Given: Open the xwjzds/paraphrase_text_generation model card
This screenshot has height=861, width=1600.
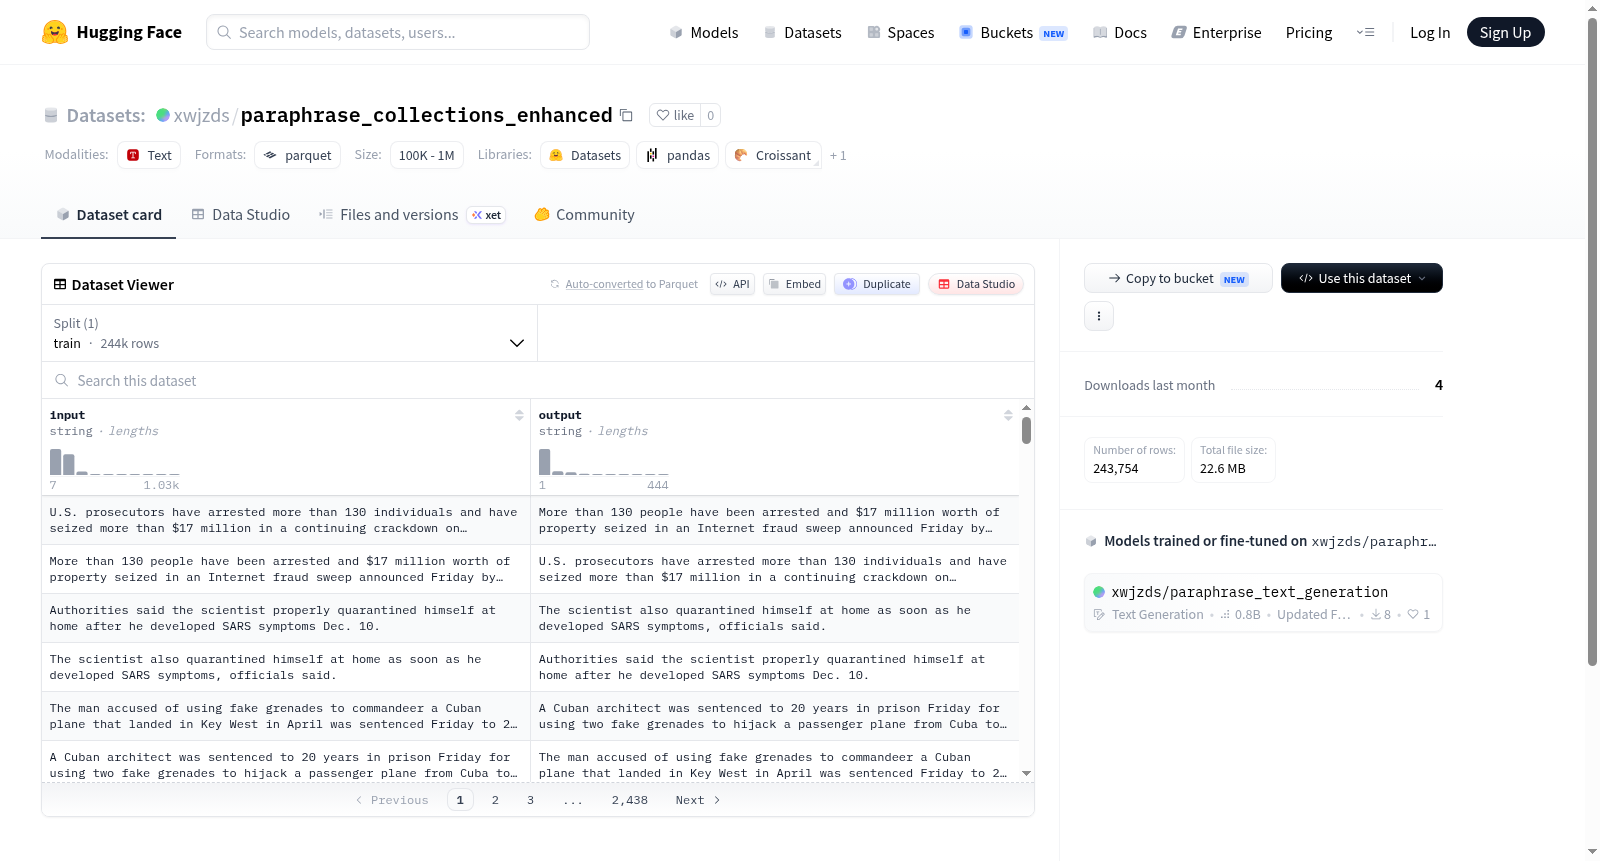Looking at the screenshot, I should coord(1263,602).
